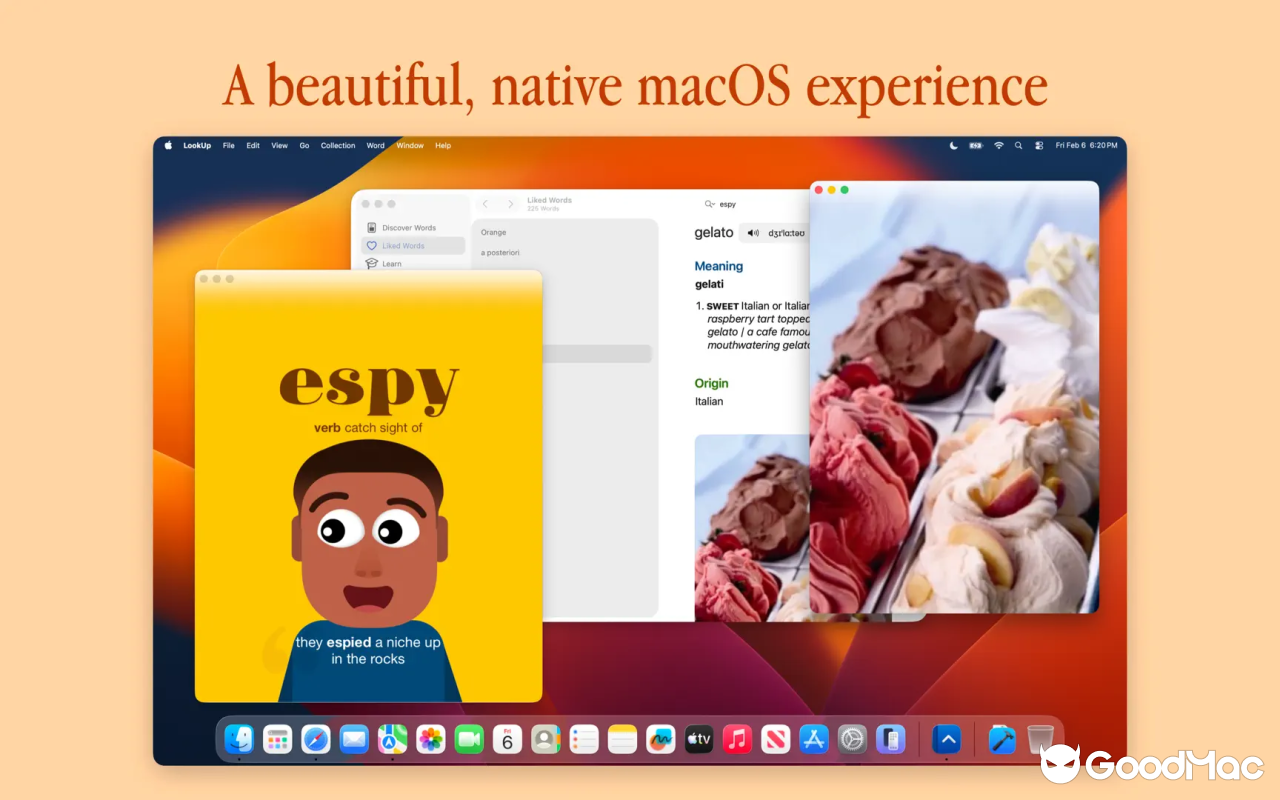Open the Window menu
1280x800 pixels.
tap(410, 146)
